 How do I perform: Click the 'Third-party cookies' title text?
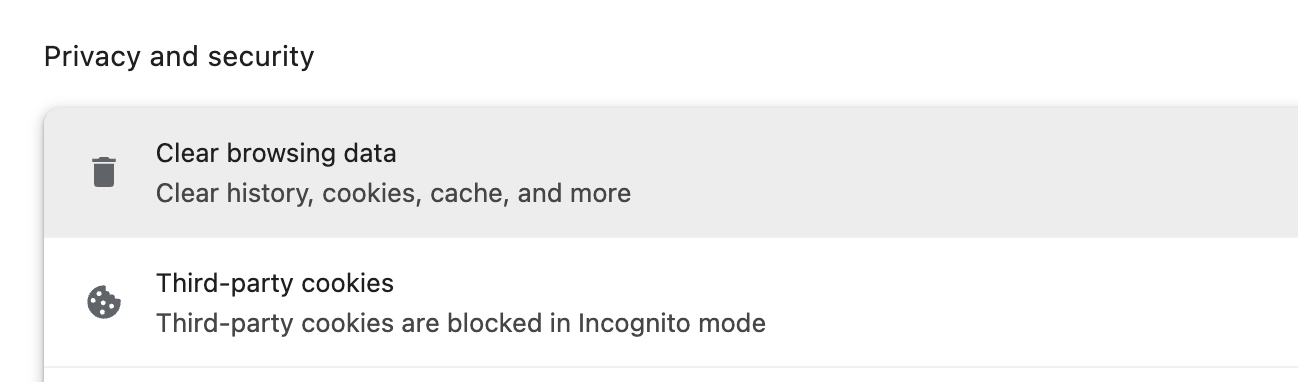(x=275, y=283)
